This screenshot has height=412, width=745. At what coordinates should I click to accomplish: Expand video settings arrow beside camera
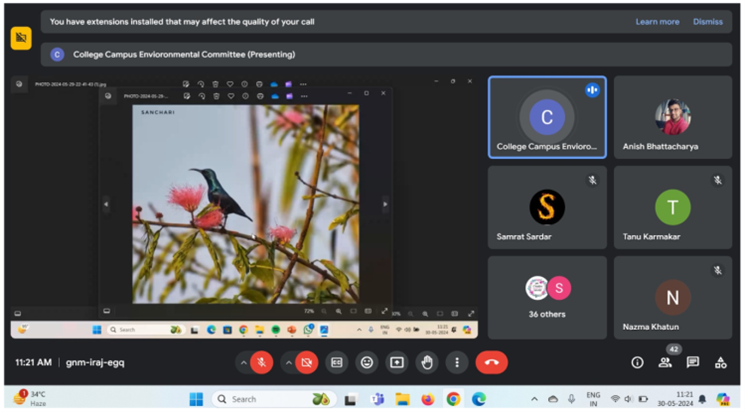(x=288, y=362)
